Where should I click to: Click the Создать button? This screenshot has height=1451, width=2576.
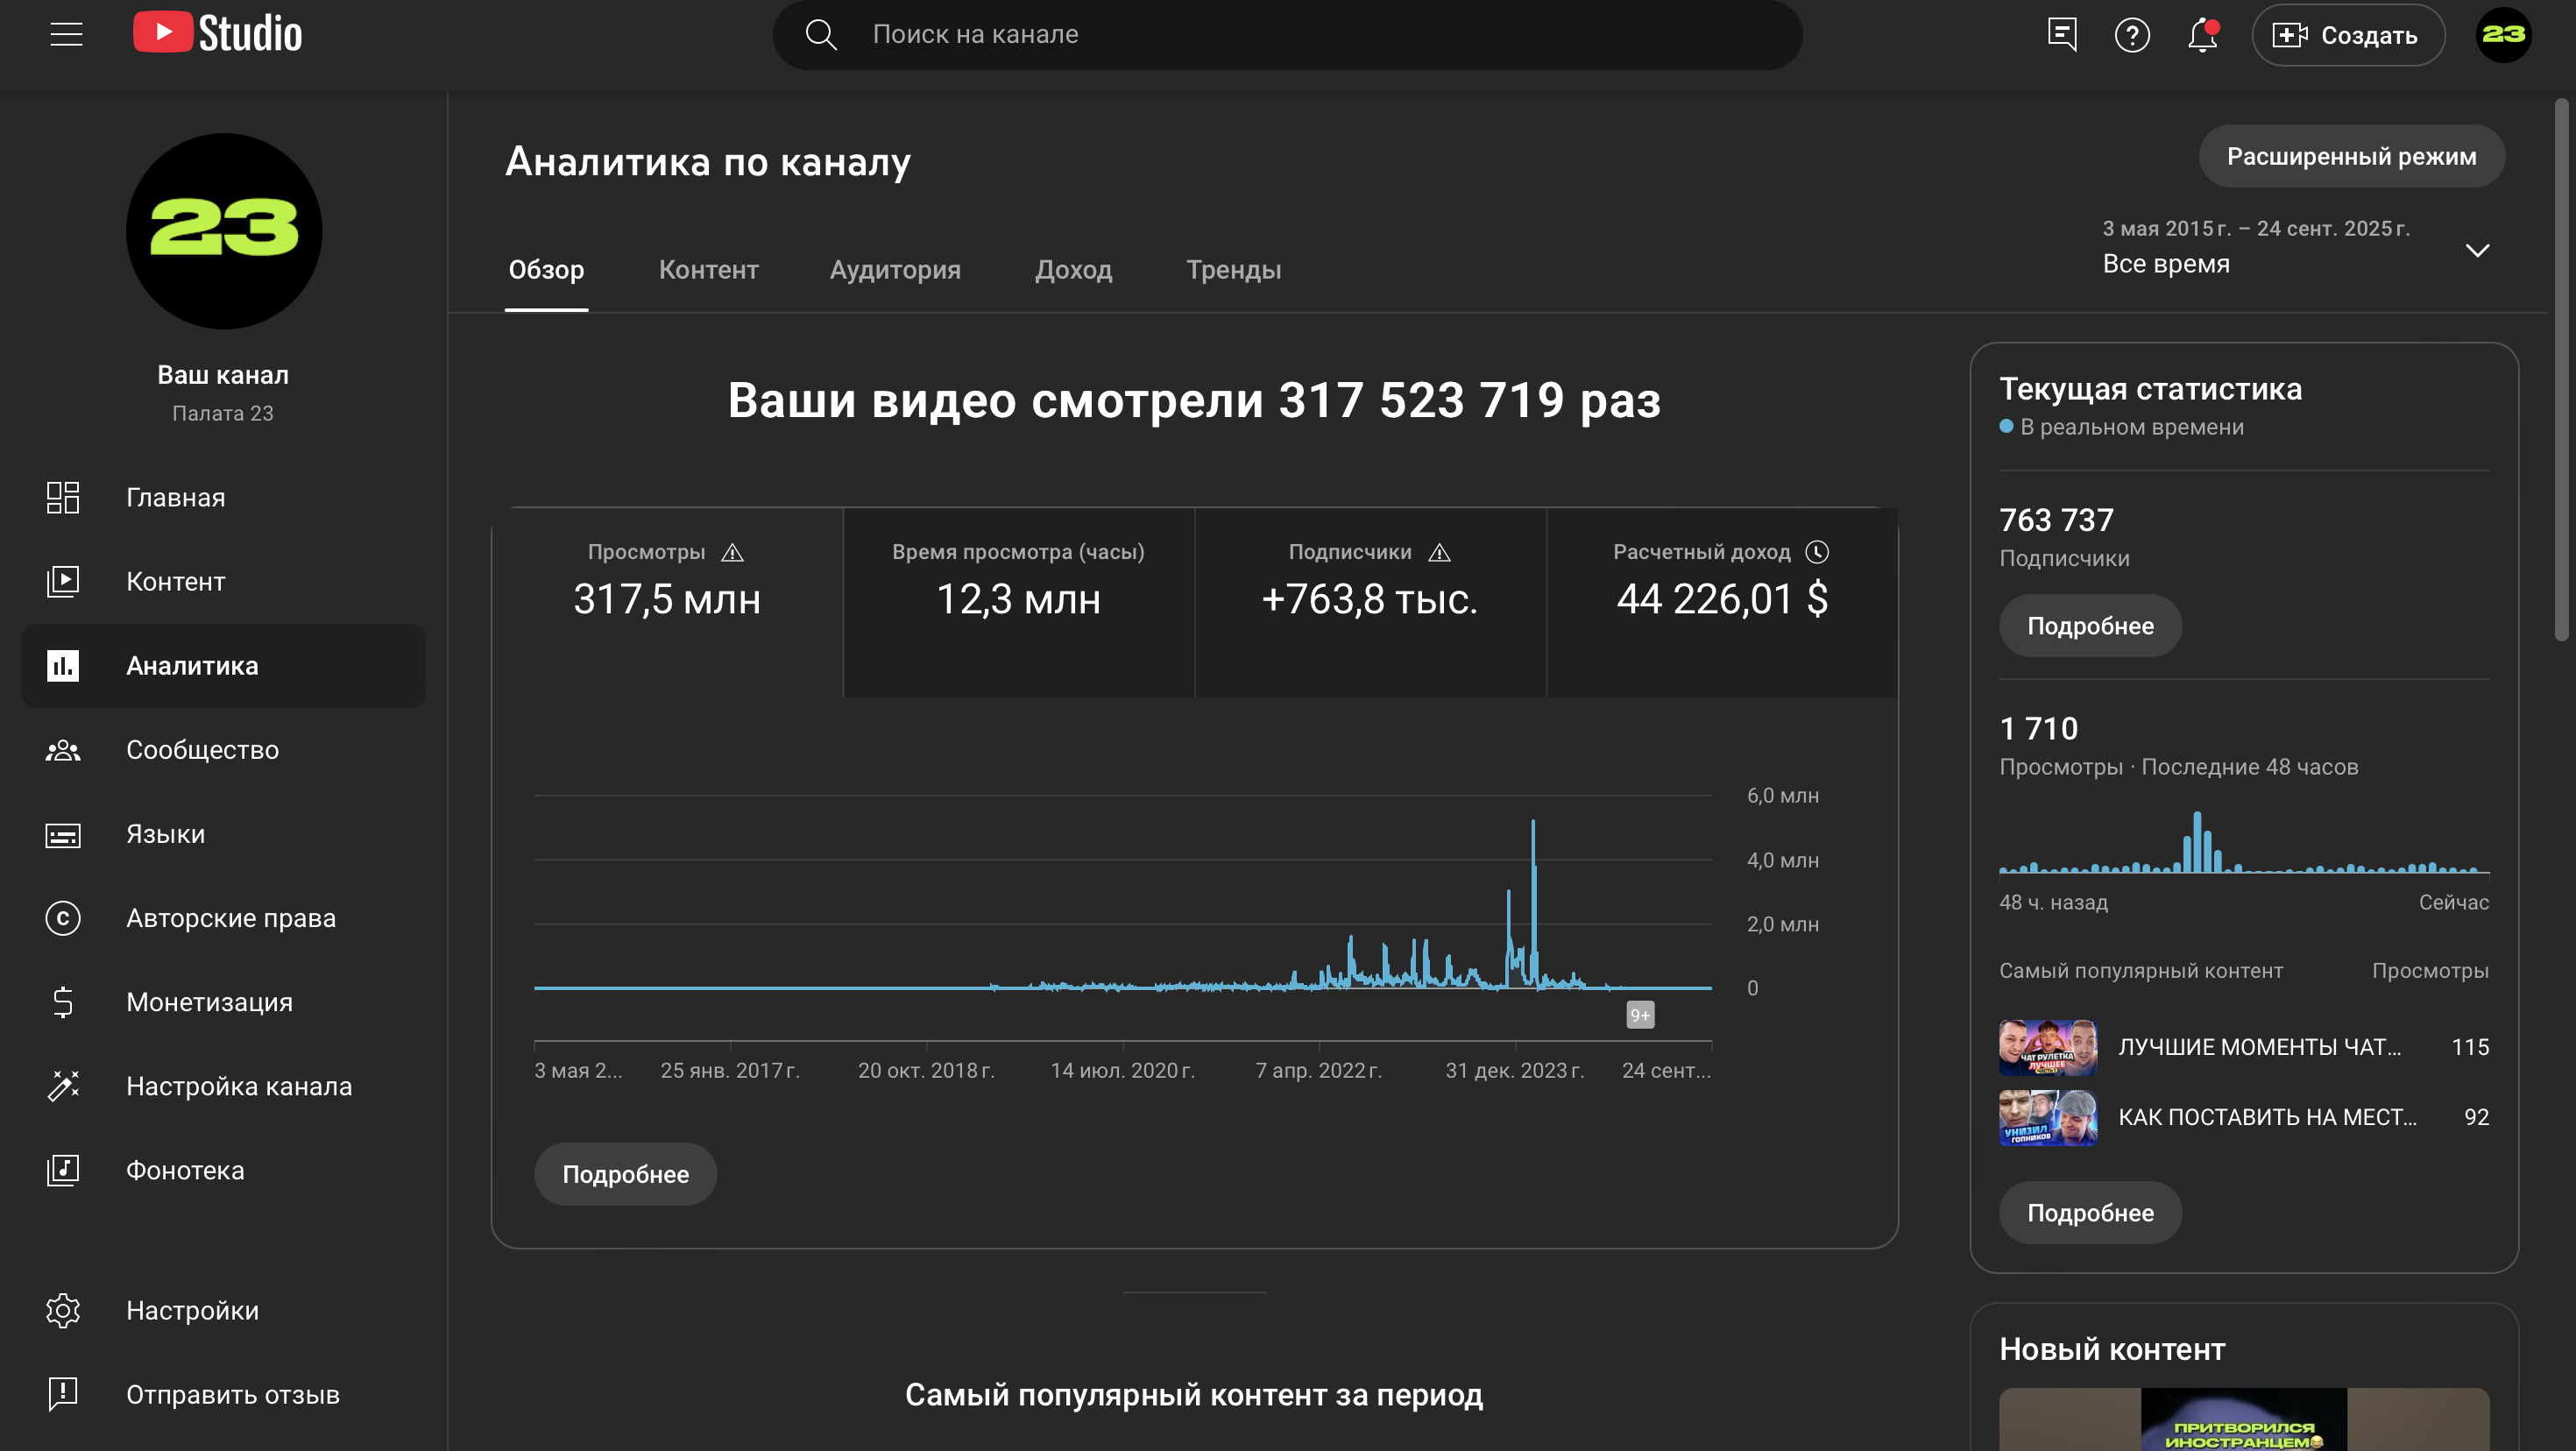point(2347,36)
